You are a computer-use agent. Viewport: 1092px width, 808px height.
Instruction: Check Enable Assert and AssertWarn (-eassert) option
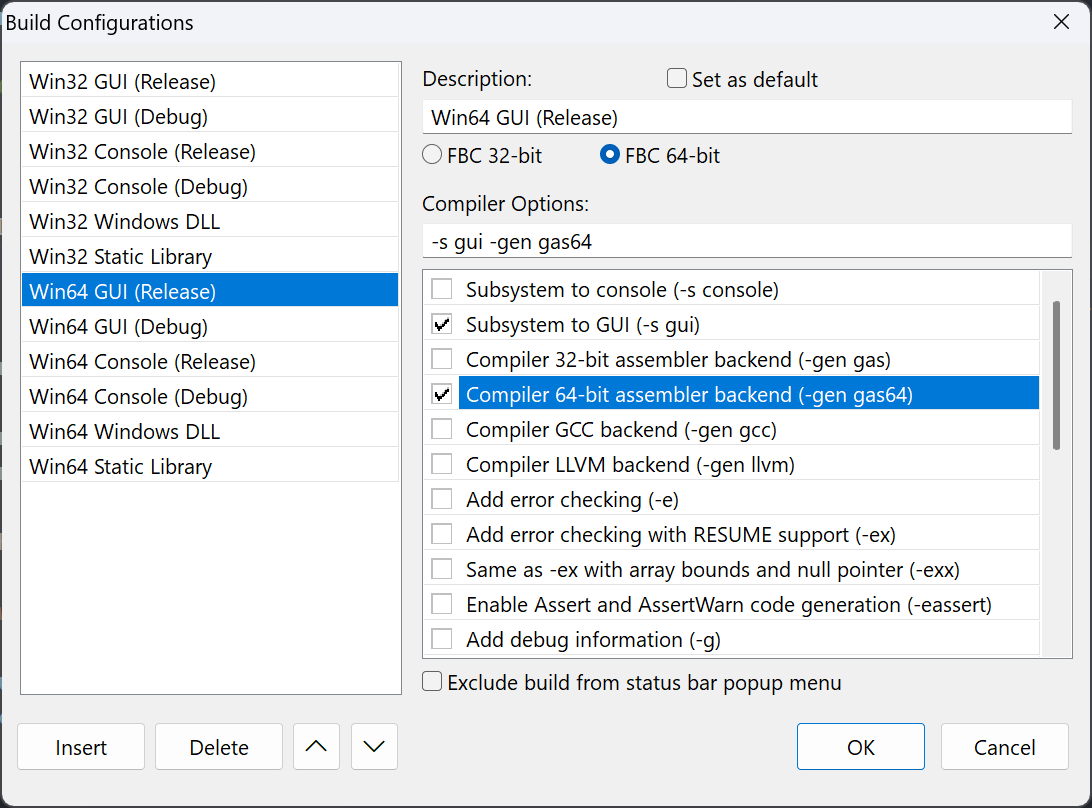(442, 604)
